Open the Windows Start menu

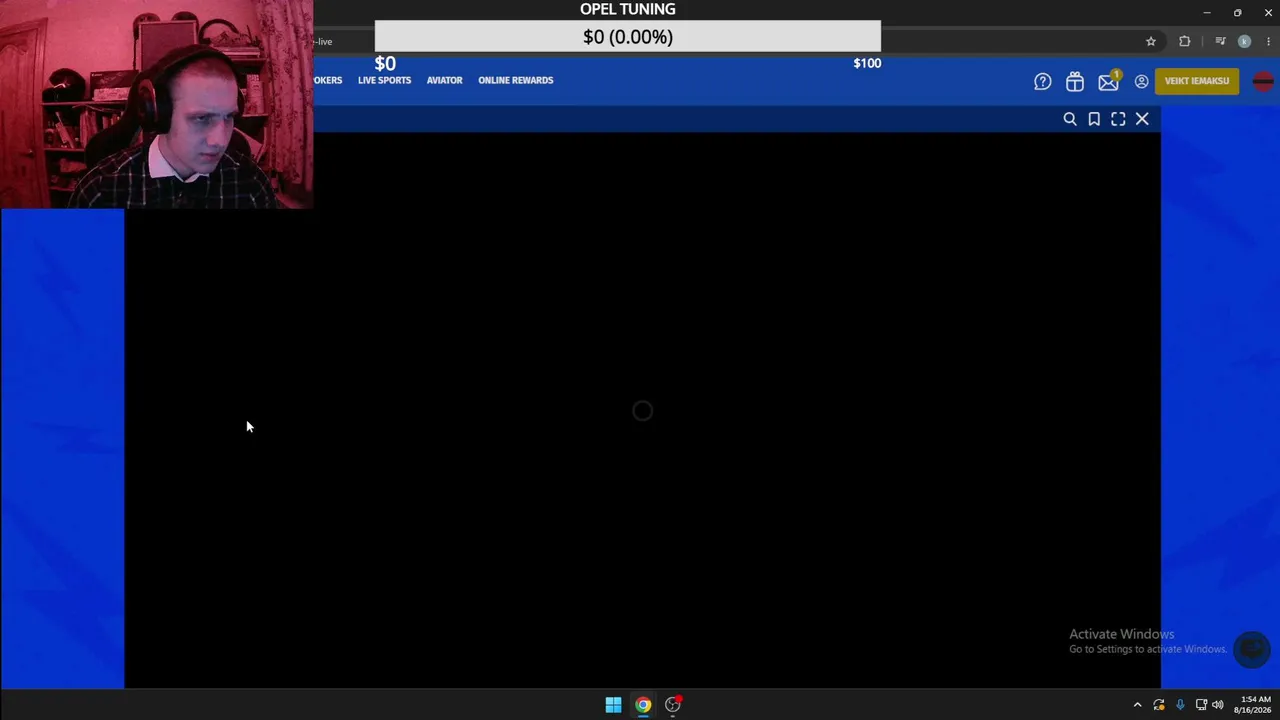click(613, 705)
